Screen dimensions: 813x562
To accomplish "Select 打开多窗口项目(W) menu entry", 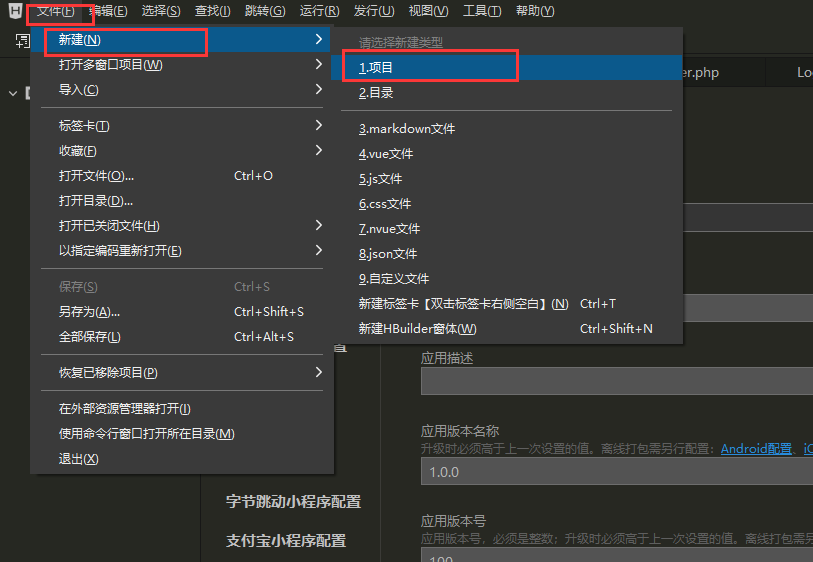I will click(x=180, y=65).
